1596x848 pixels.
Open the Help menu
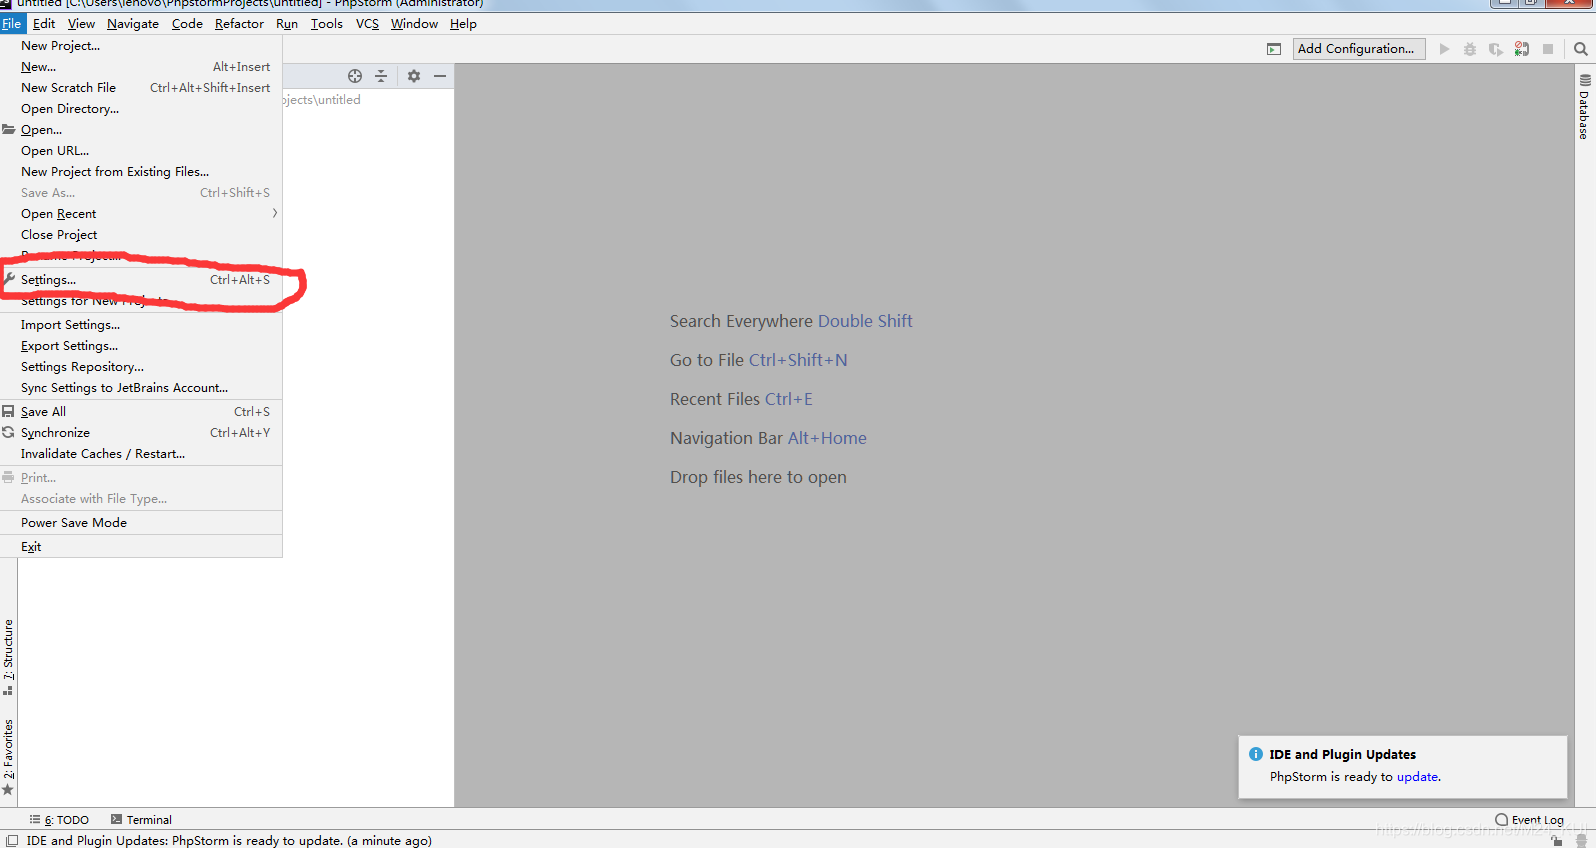tap(463, 24)
